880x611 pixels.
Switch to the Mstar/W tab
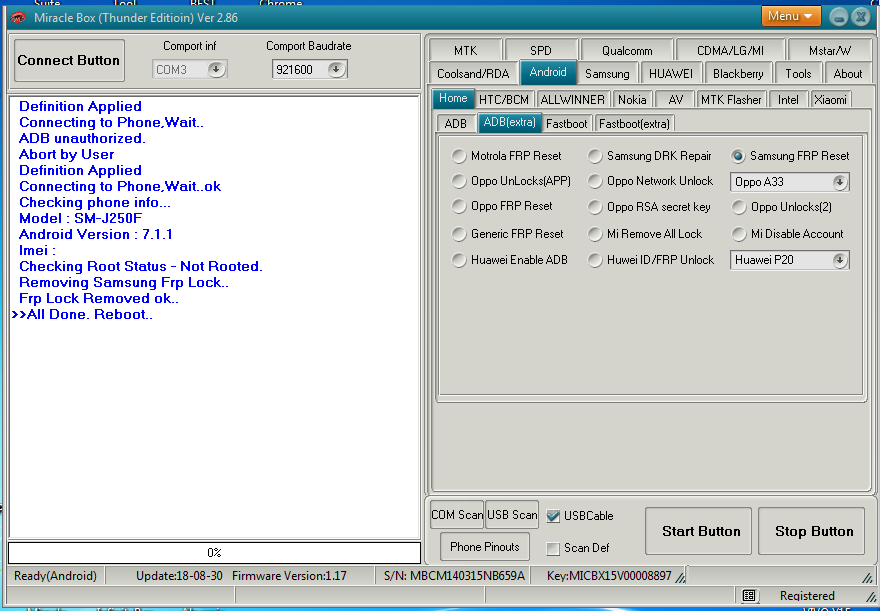[829, 50]
